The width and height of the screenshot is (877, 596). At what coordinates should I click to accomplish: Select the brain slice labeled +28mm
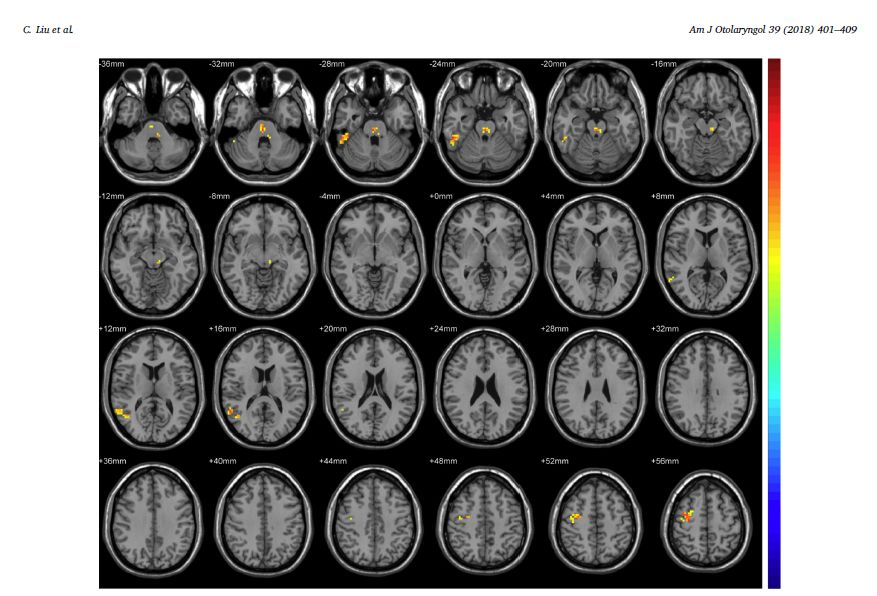coord(596,388)
